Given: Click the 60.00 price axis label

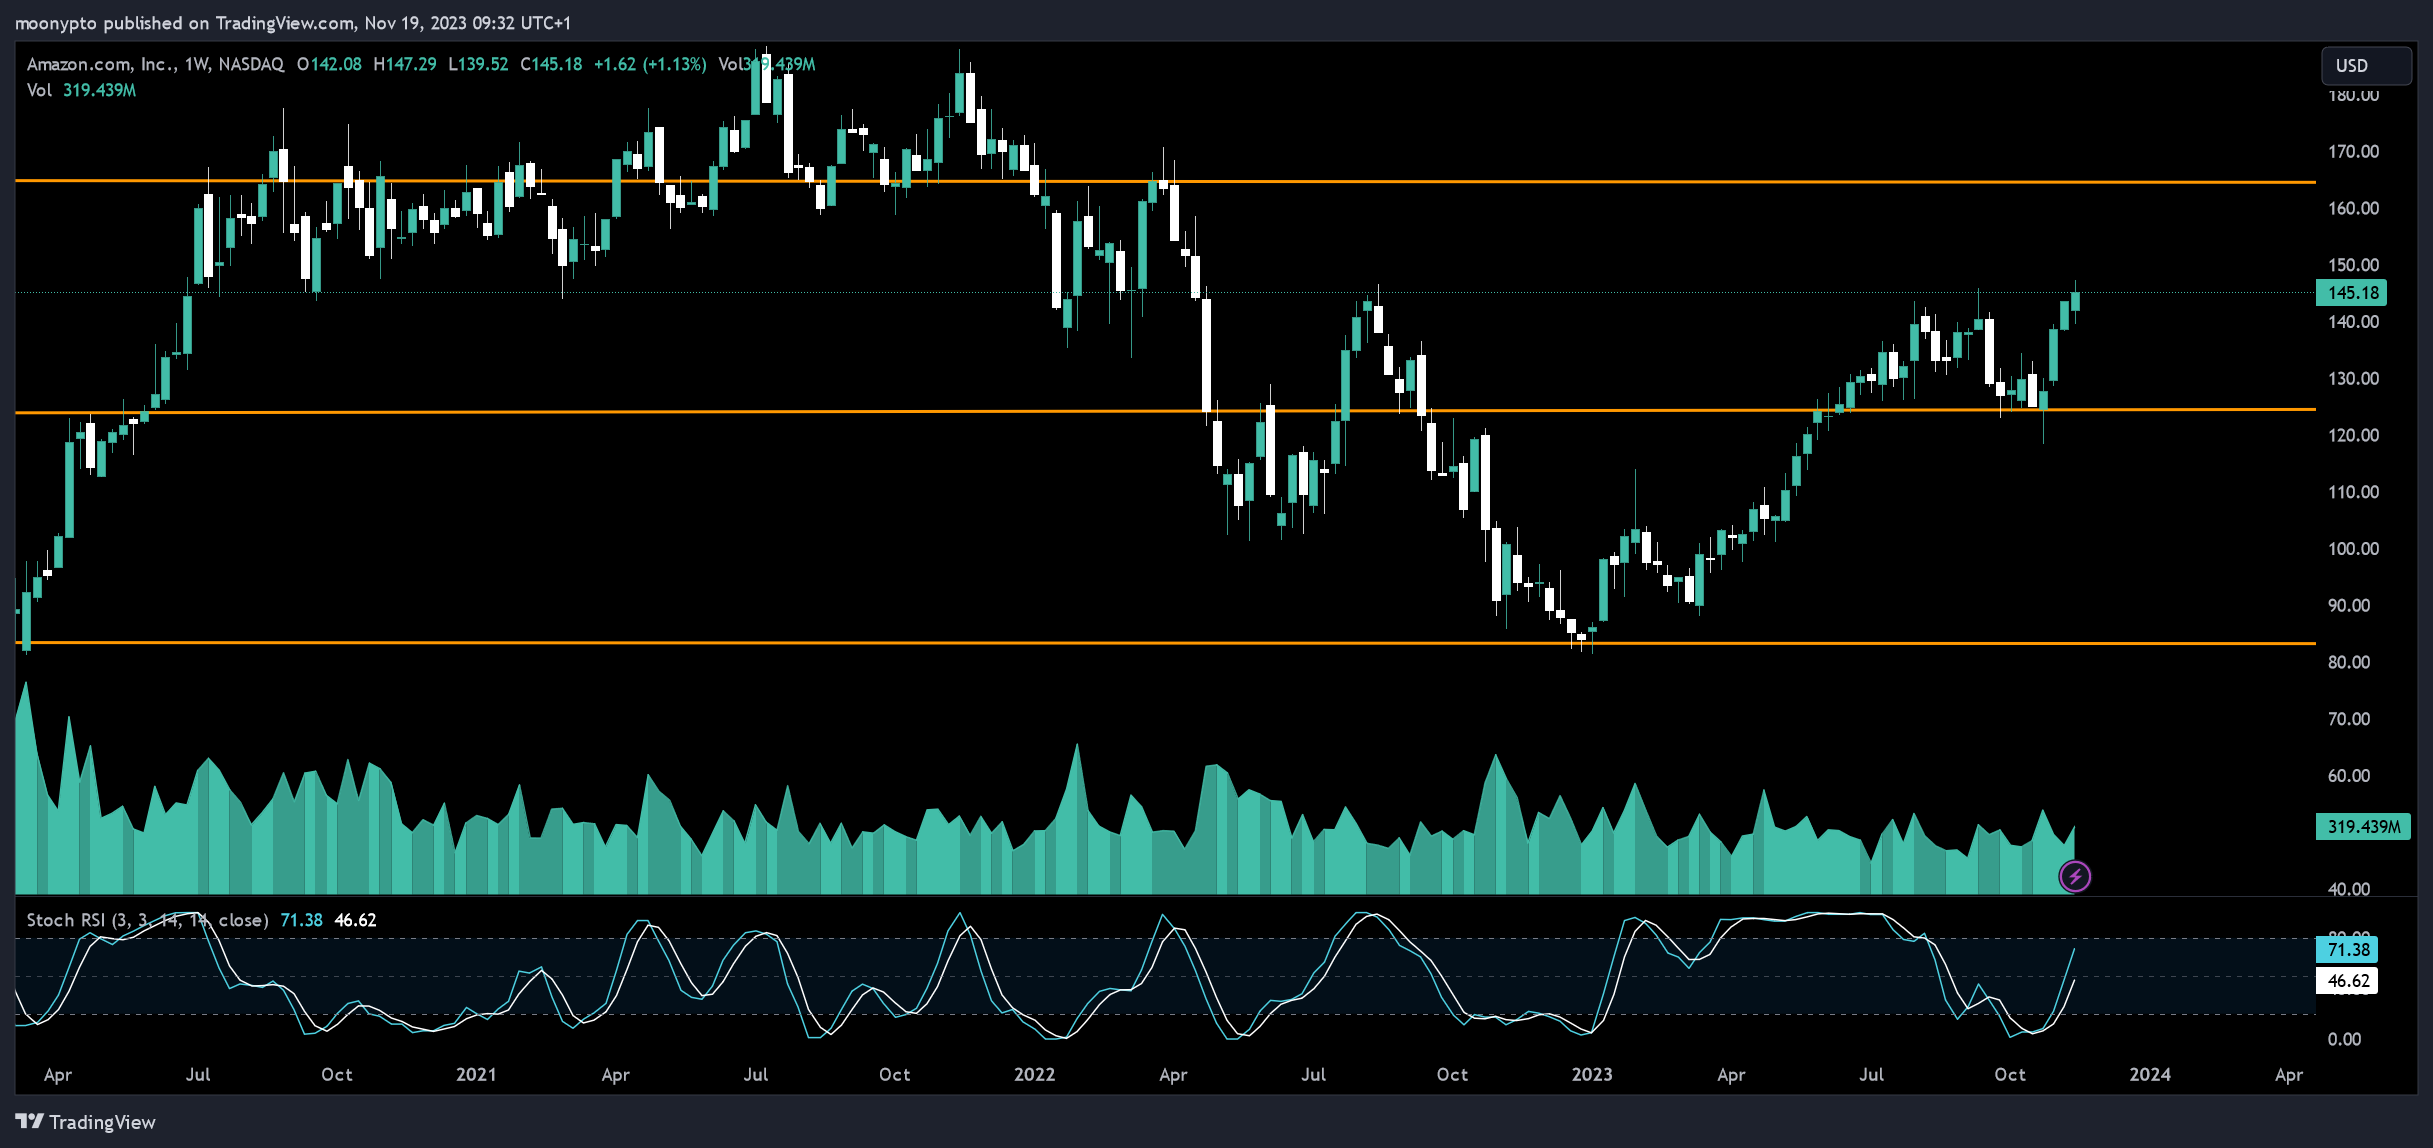Looking at the screenshot, I should 2349,776.
